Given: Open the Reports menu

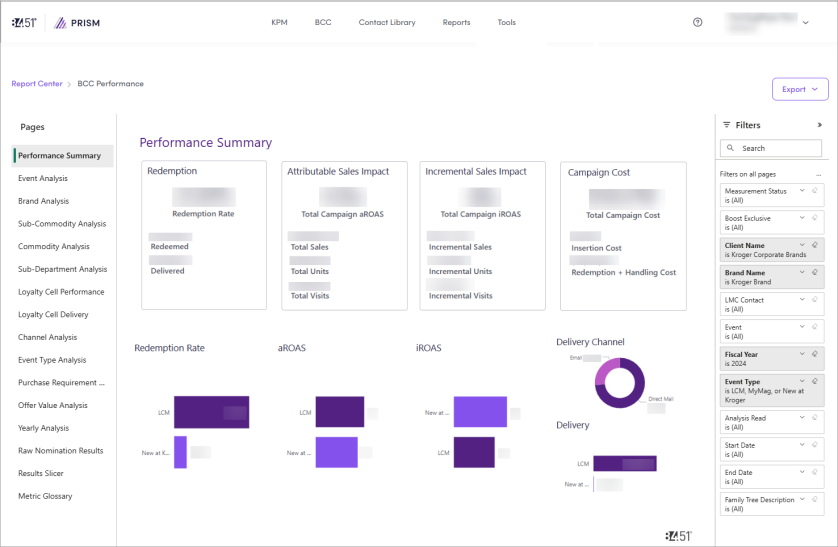Looking at the screenshot, I should tap(456, 22).
